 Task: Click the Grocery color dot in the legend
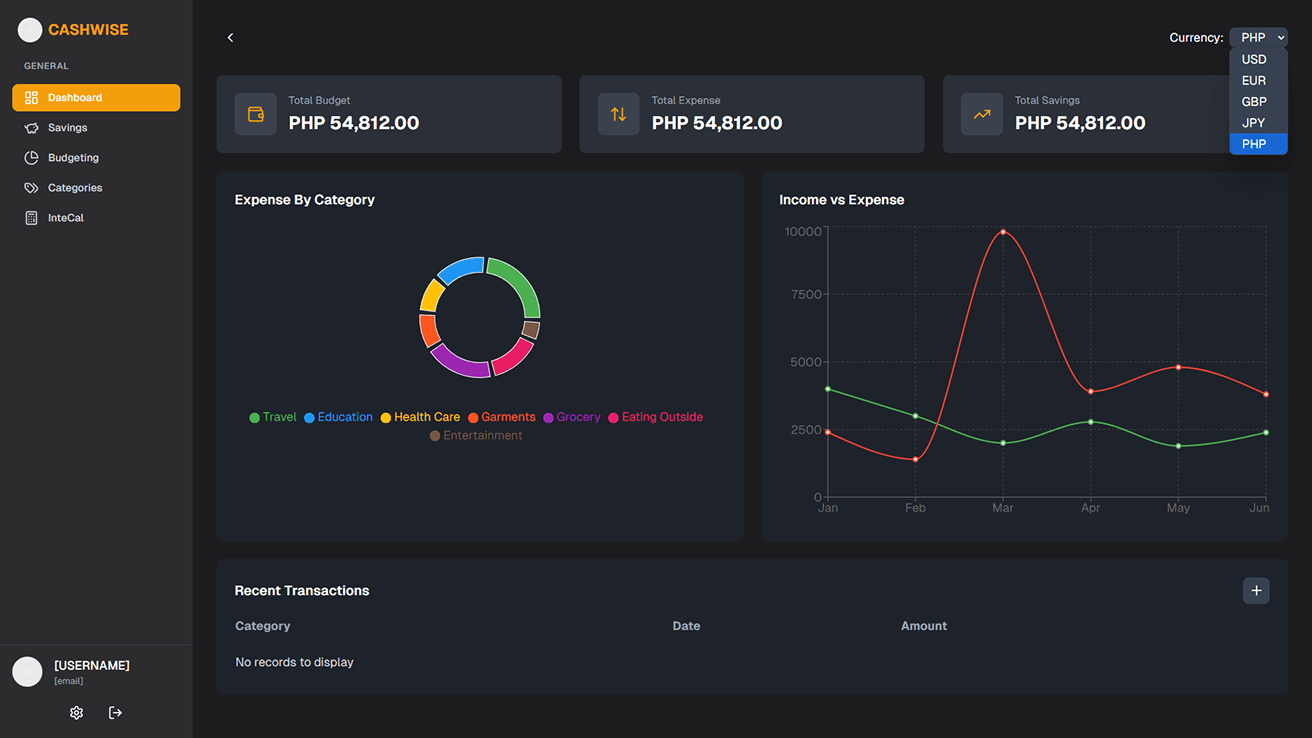point(549,417)
